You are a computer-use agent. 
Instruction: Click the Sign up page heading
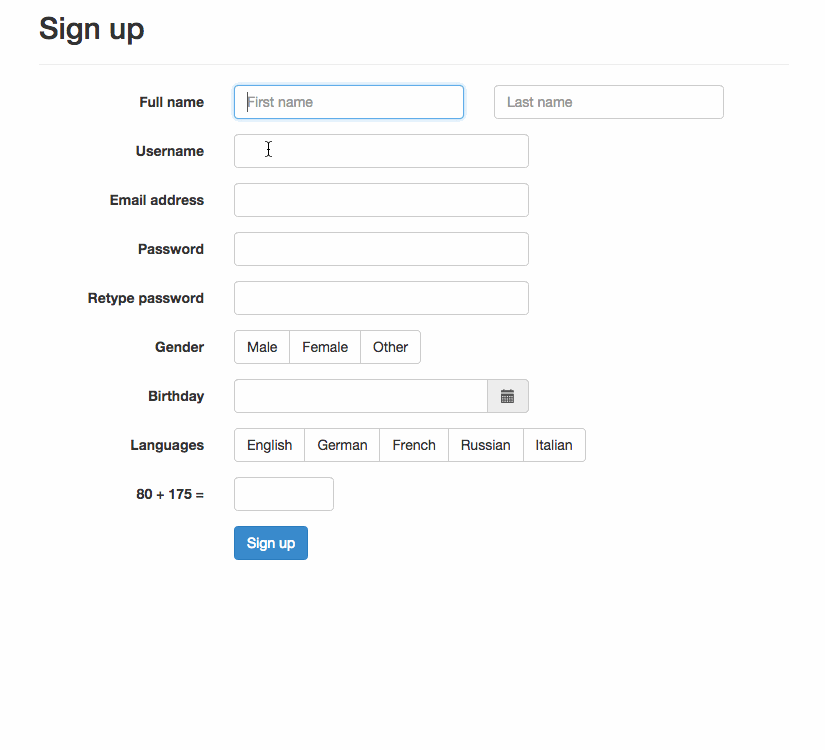[x=91, y=29]
